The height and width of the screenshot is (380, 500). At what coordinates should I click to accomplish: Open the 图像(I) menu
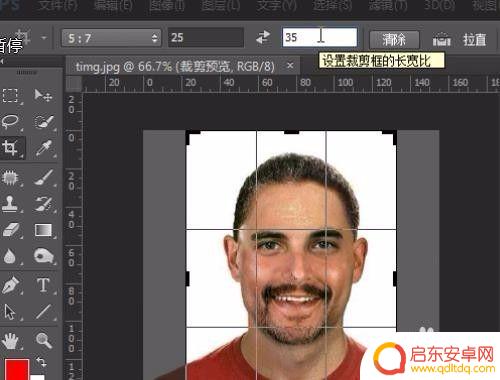166,6
